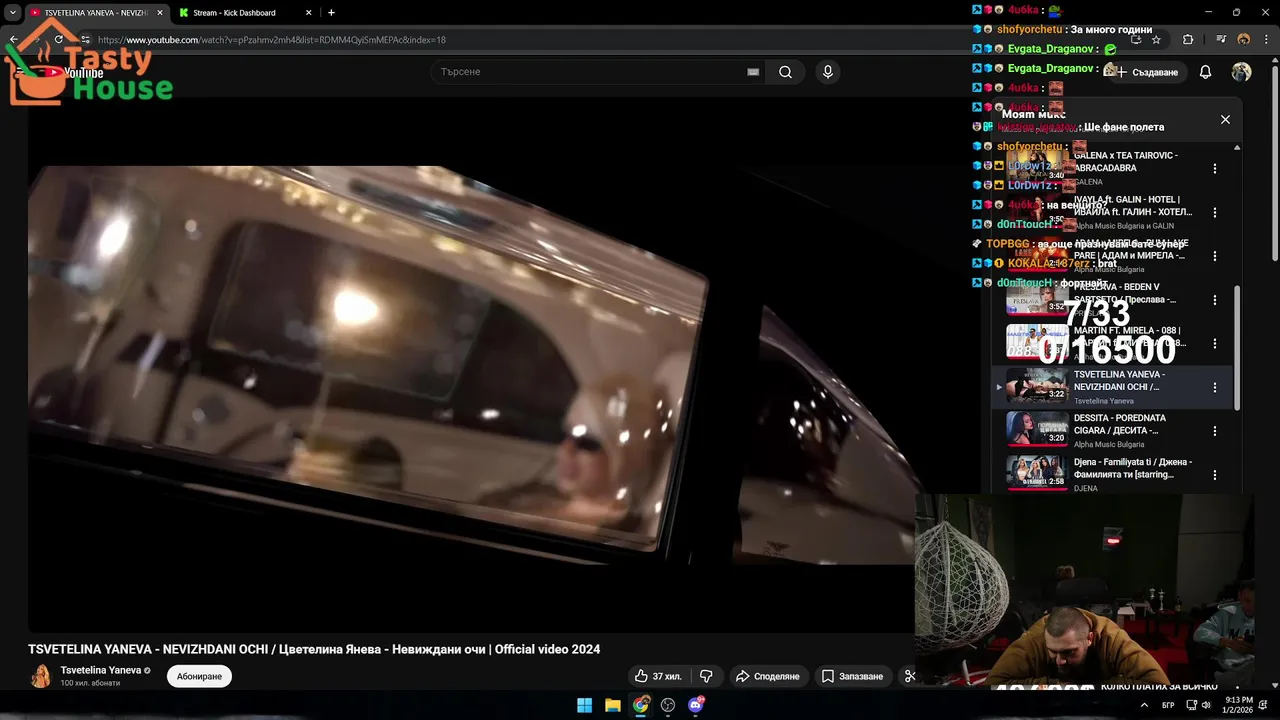Click the clip scissors icon

[909, 676]
